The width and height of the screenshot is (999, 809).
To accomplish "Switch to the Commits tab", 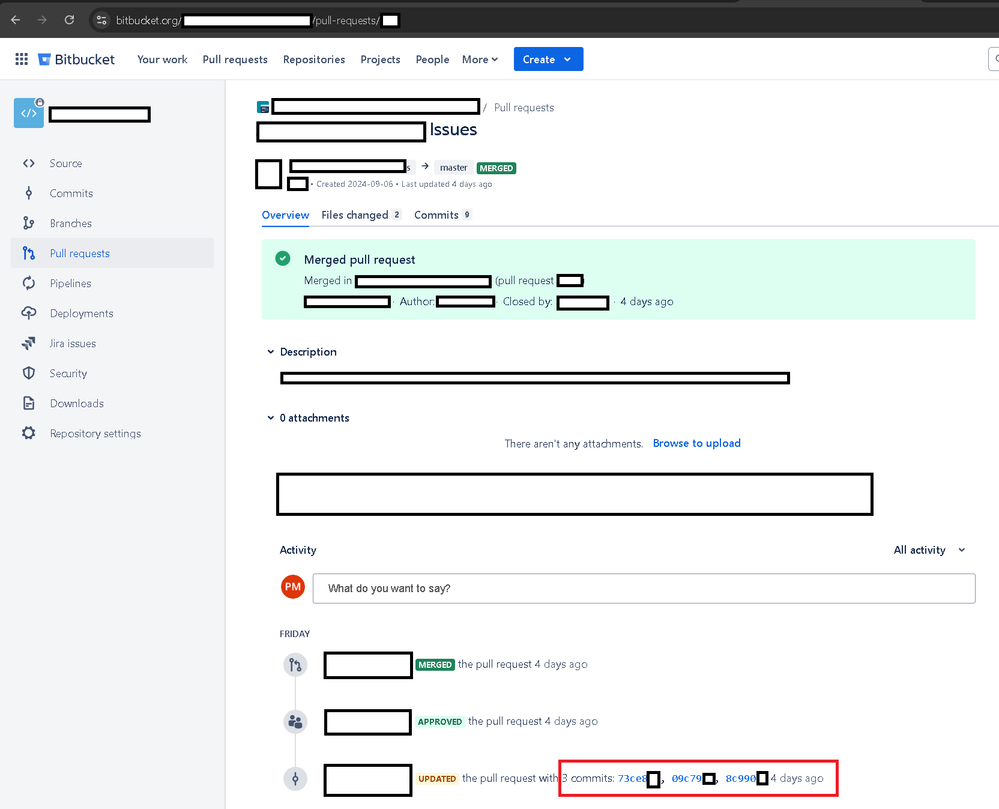I will click(443, 215).
